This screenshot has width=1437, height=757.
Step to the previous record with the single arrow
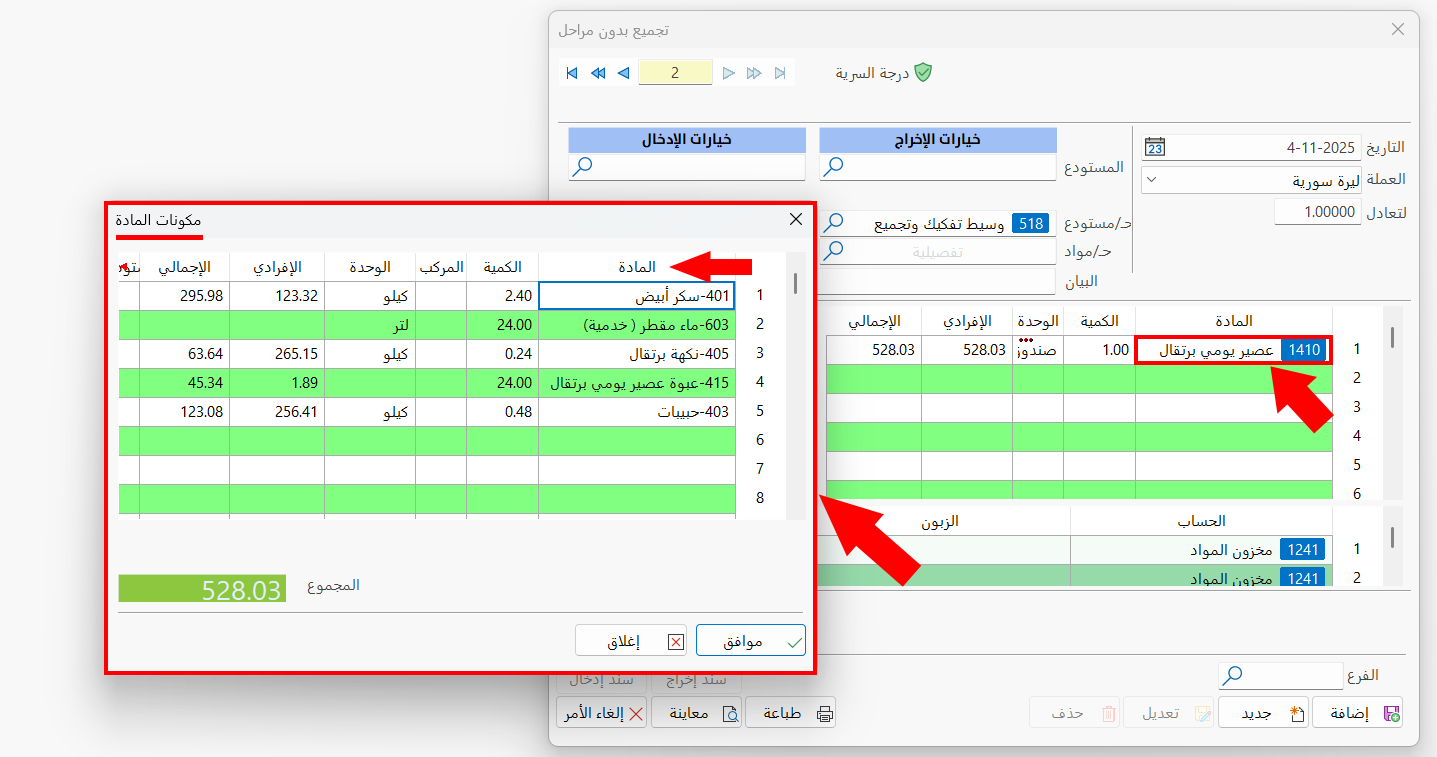click(623, 73)
